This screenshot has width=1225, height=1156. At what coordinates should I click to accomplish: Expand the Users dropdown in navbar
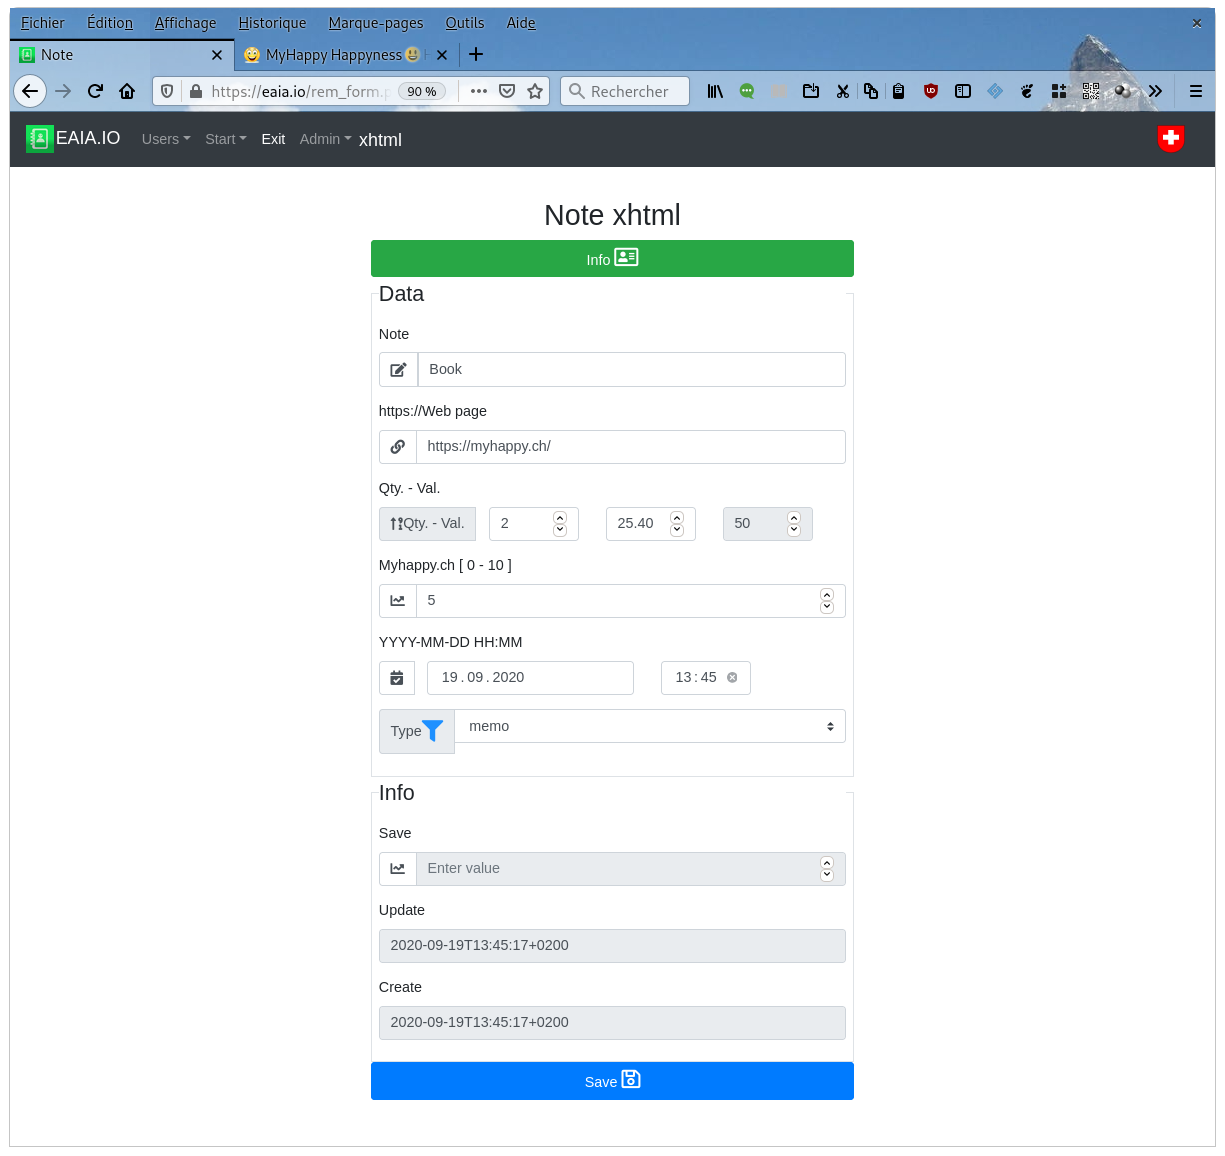coord(165,139)
